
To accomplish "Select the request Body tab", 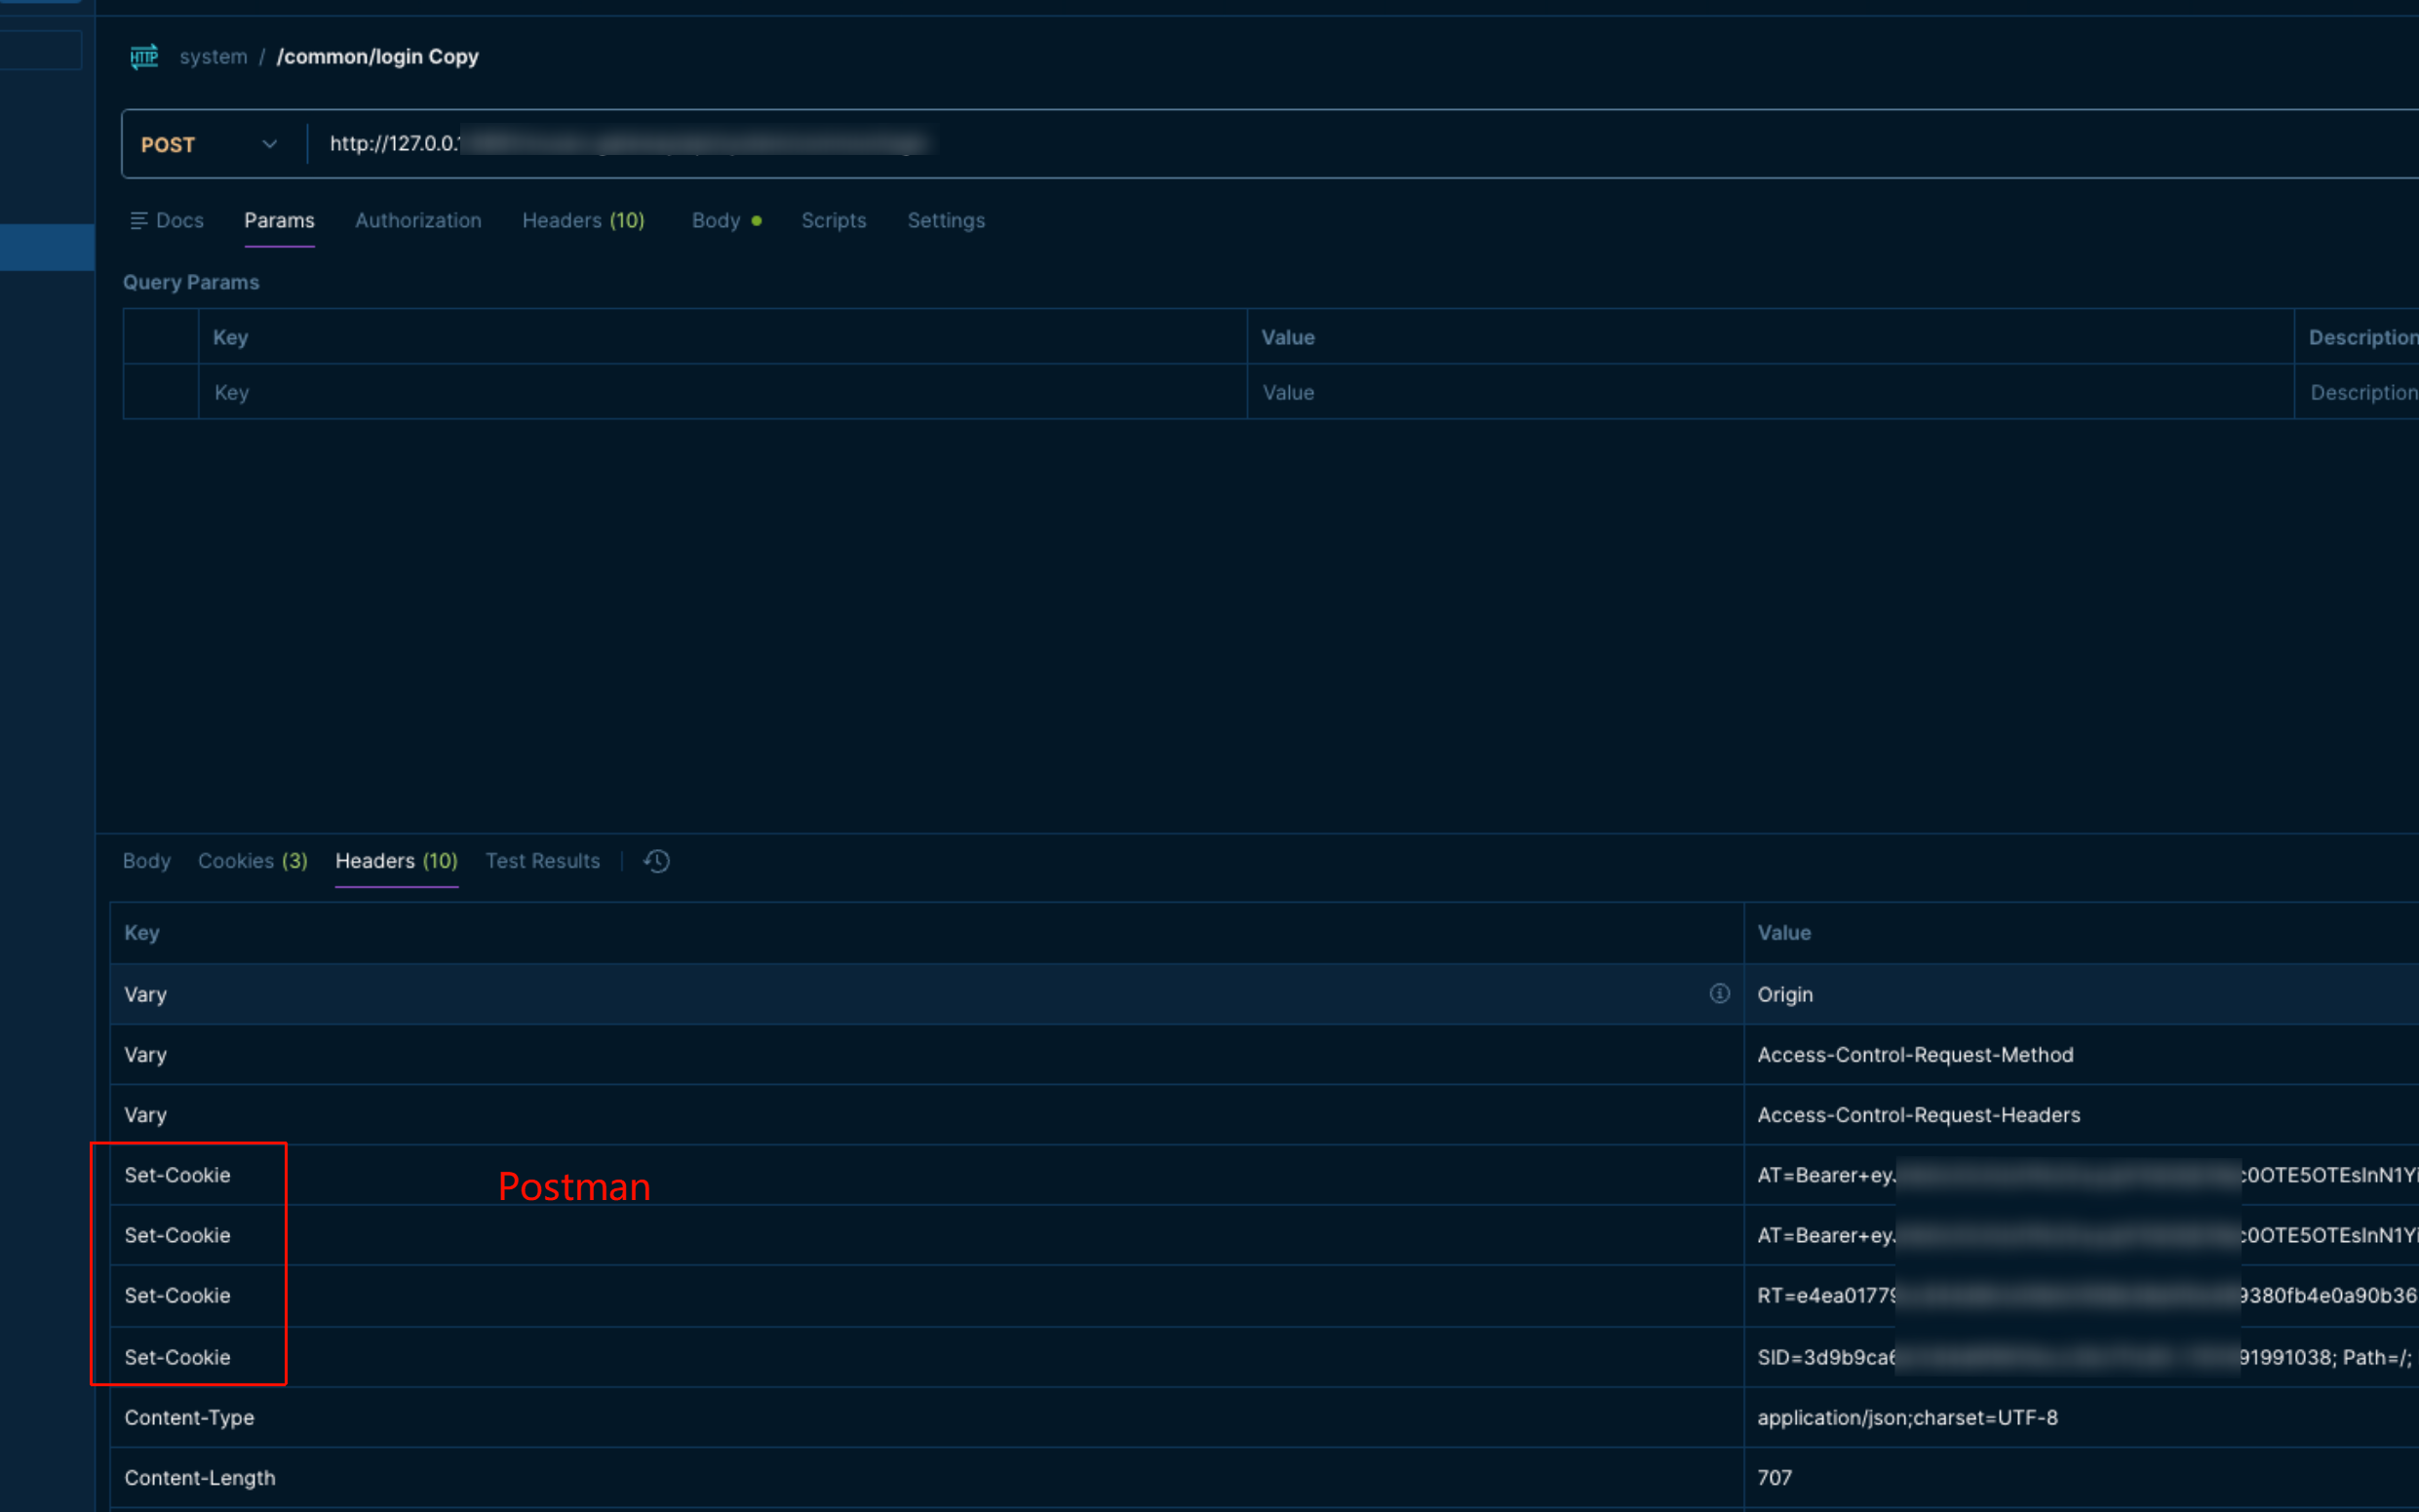I will click(x=716, y=220).
